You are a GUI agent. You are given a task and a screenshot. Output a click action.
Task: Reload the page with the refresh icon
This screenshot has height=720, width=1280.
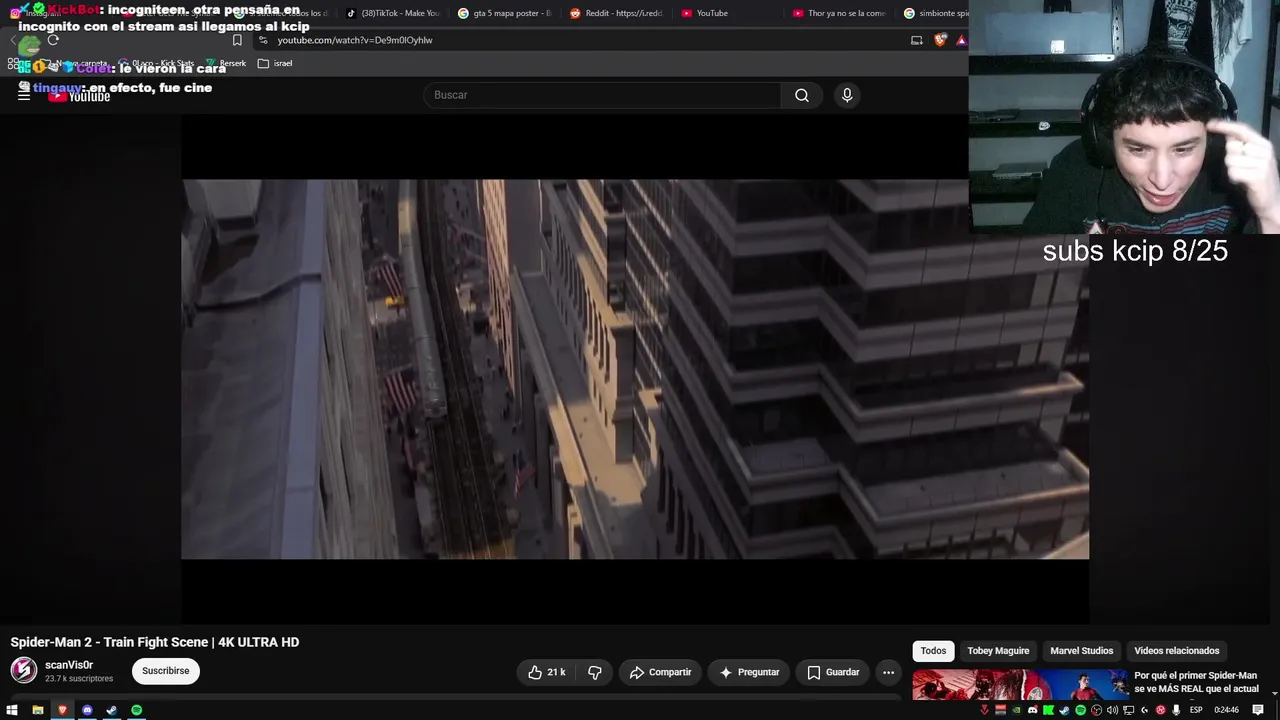pos(53,40)
